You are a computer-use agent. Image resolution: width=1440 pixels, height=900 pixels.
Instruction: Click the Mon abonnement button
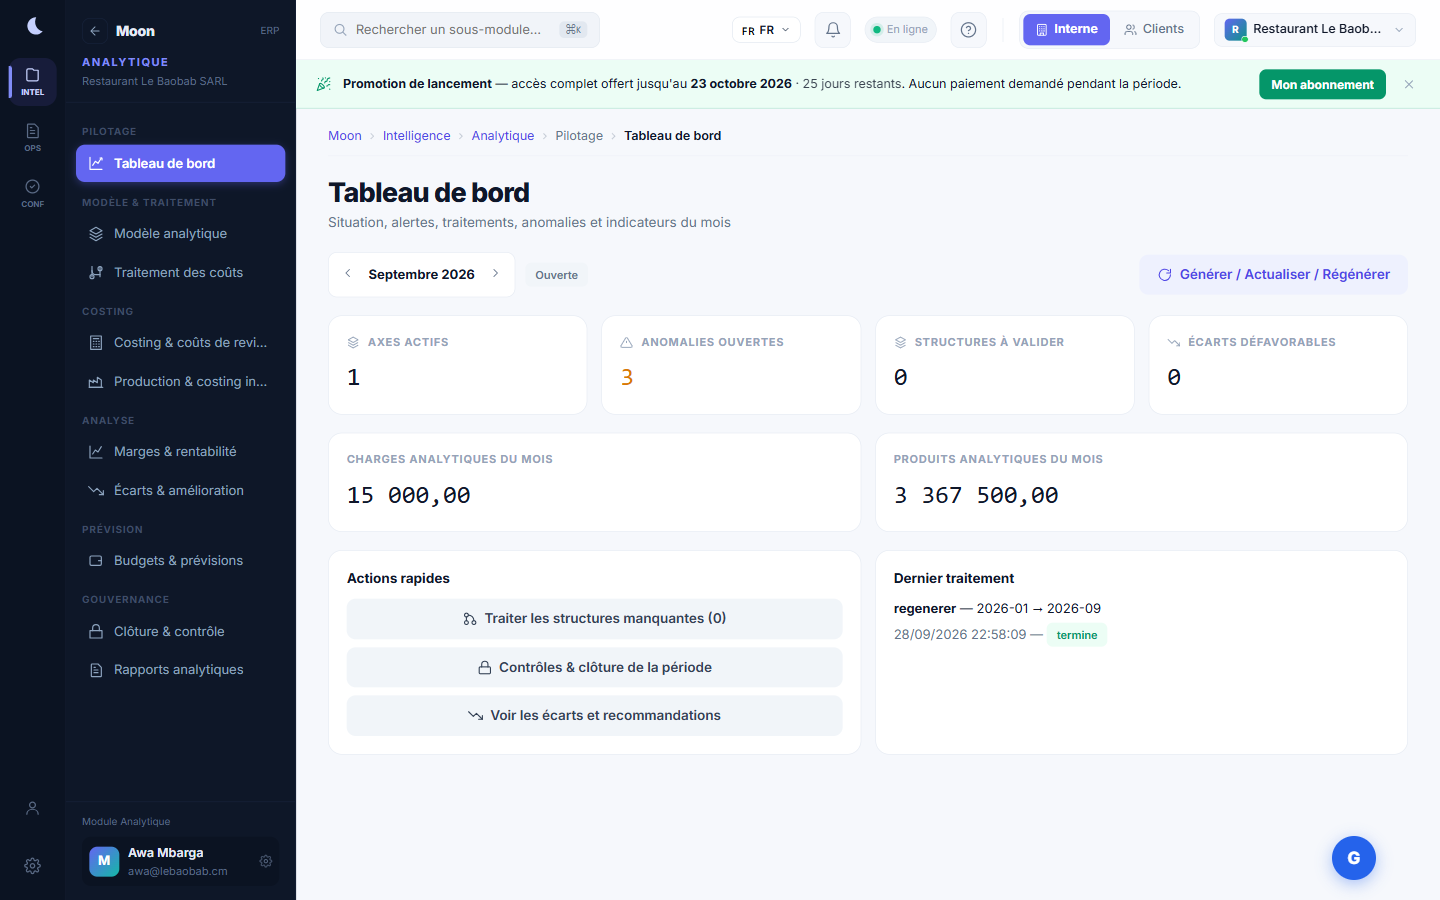(x=1322, y=85)
